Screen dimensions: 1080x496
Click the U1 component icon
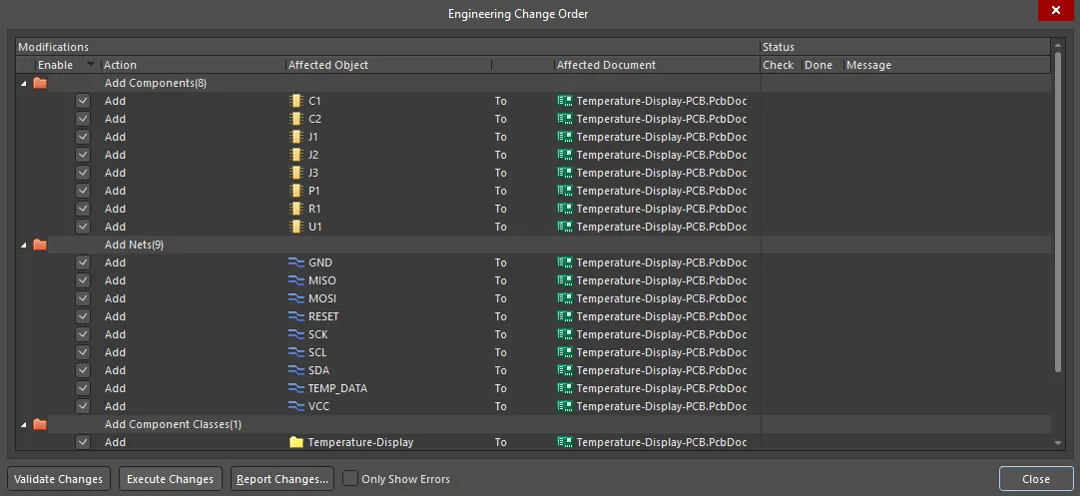pyautogui.click(x=296, y=226)
